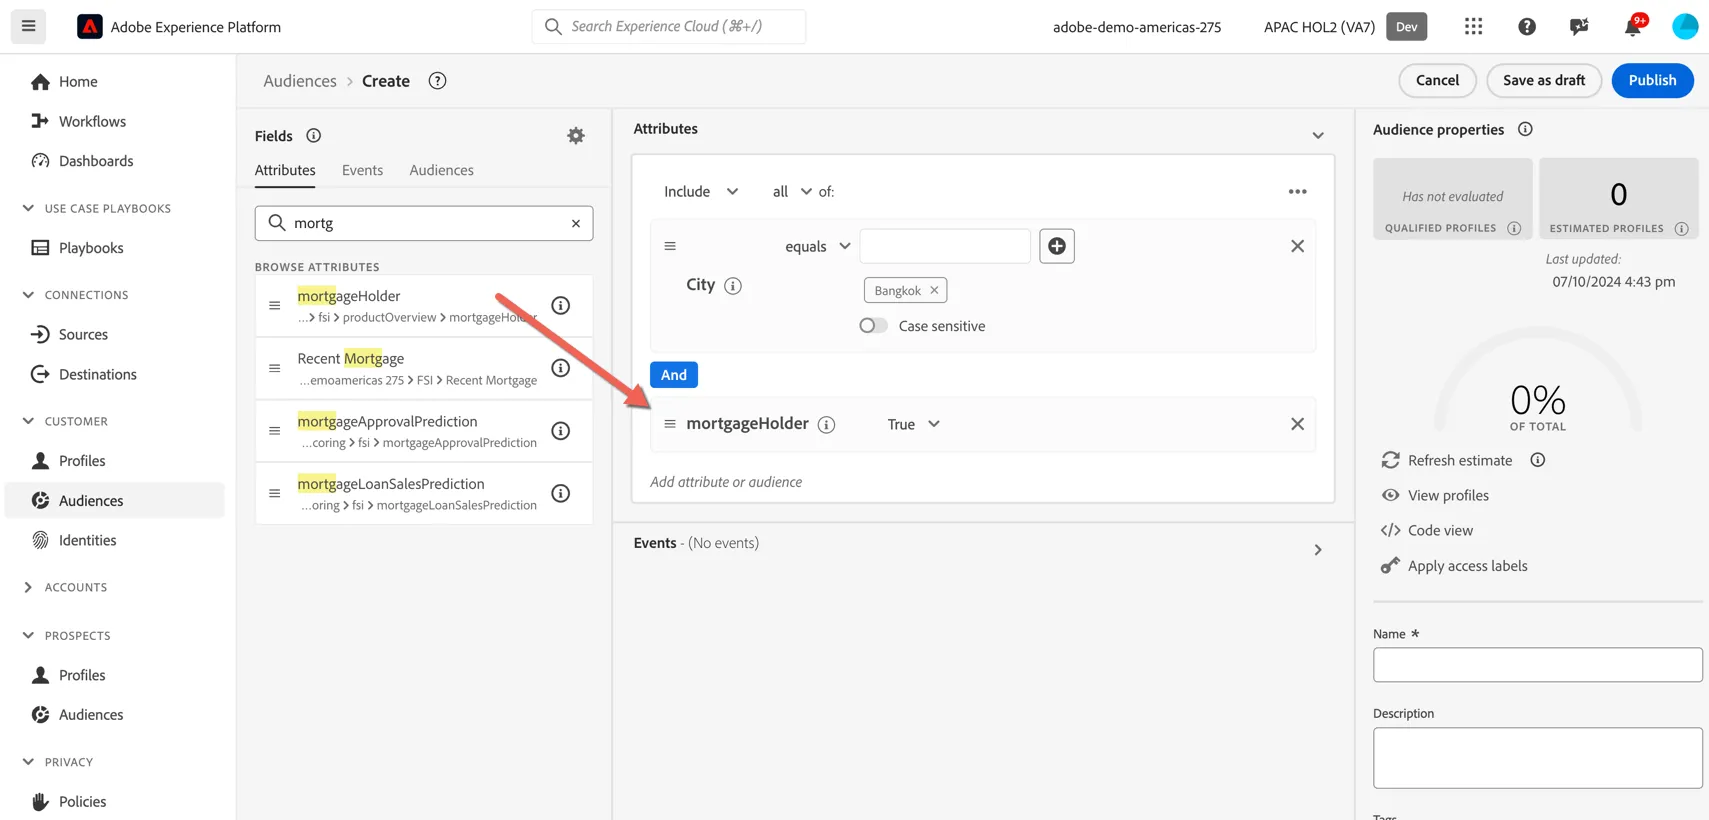Switch to the Events tab
The image size is (1709, 820).
pos(362,170)
